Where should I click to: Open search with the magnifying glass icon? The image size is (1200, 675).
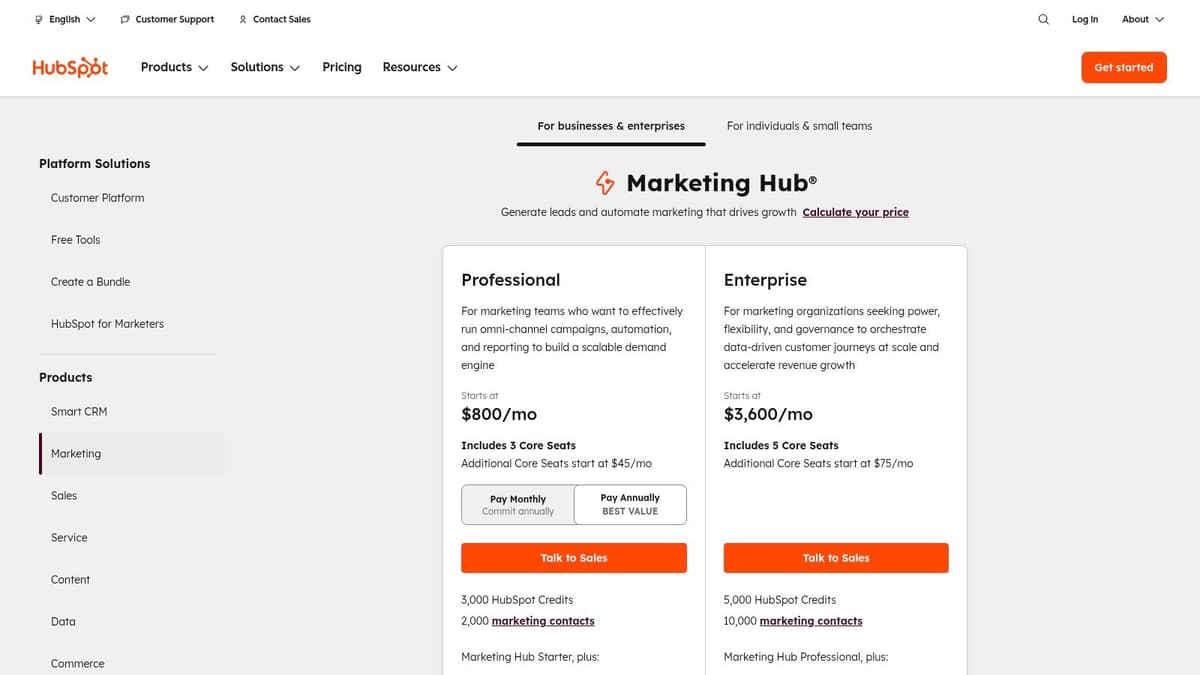[x=1043, y=19]
